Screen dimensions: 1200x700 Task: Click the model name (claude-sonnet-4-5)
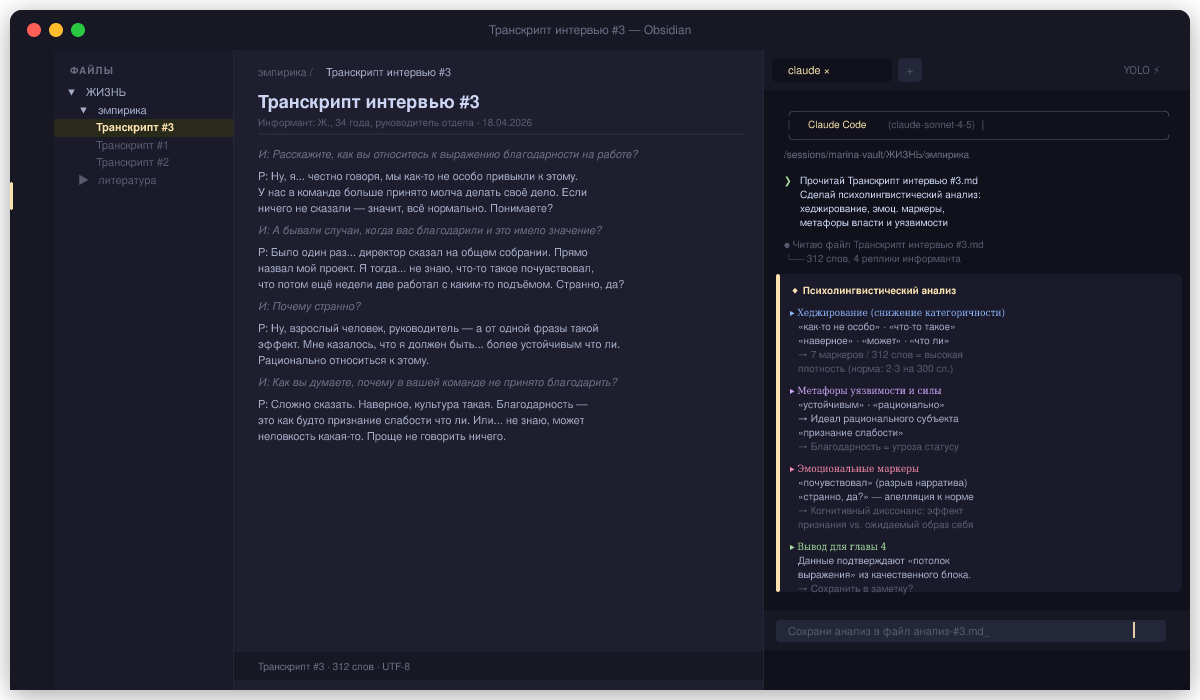click(930, 125)
